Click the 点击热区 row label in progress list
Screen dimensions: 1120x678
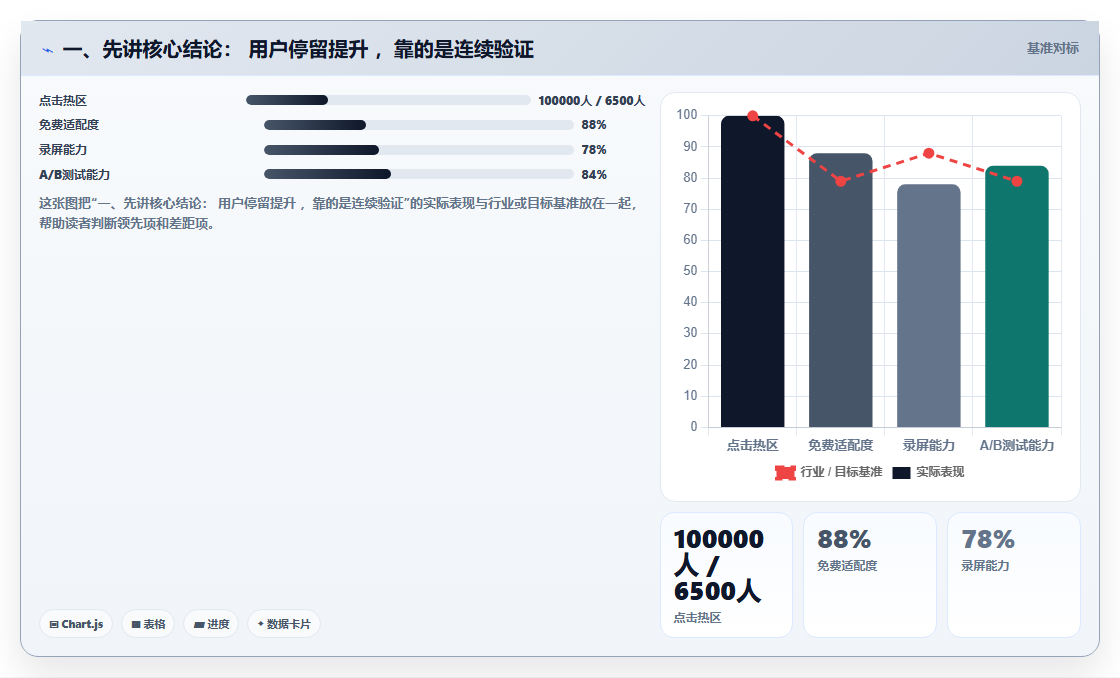tap(63, 101)
